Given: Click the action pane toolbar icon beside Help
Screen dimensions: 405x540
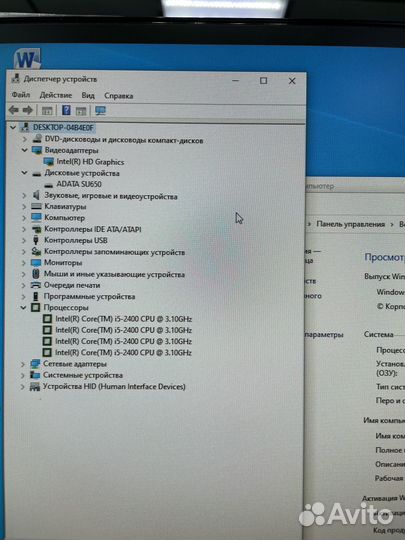Looking at the screenshot, I should tap(81, 111).
